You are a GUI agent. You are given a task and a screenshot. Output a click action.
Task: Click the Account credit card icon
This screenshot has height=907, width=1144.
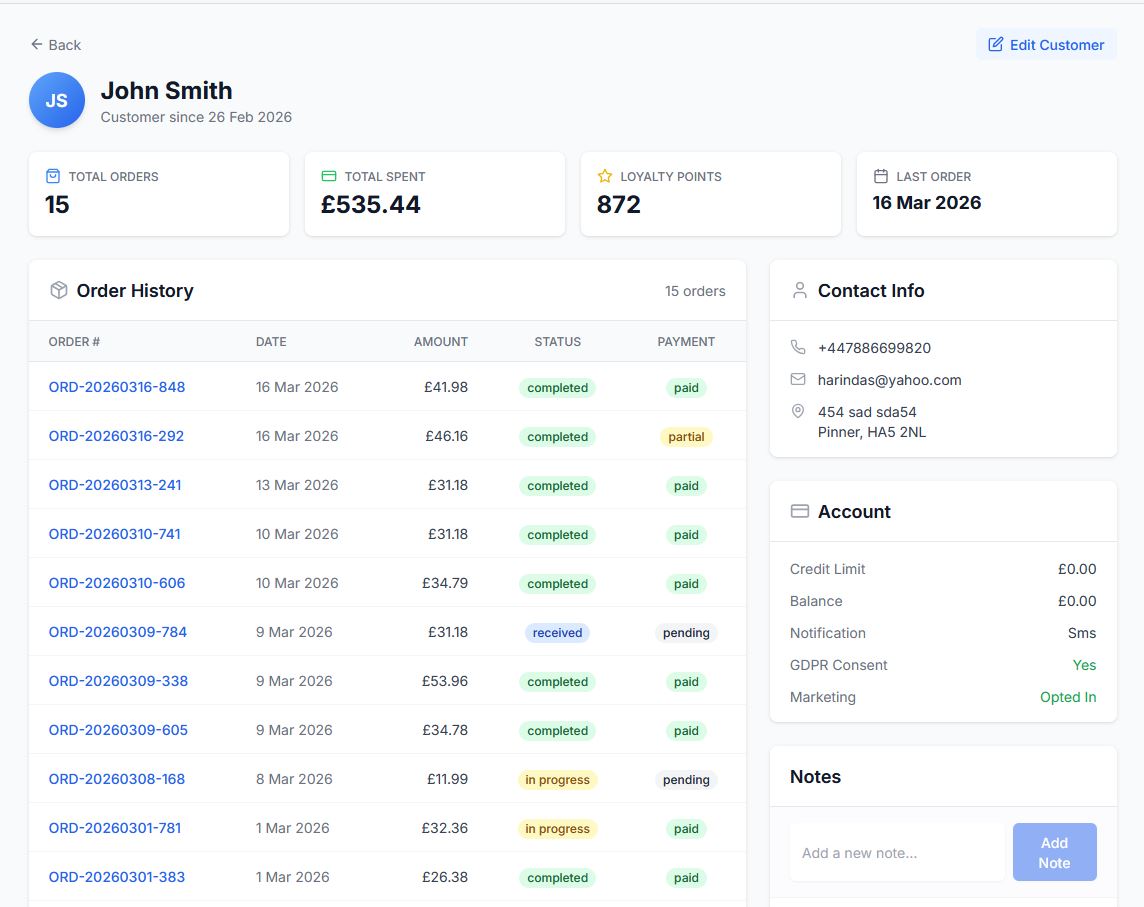(800, 512)
